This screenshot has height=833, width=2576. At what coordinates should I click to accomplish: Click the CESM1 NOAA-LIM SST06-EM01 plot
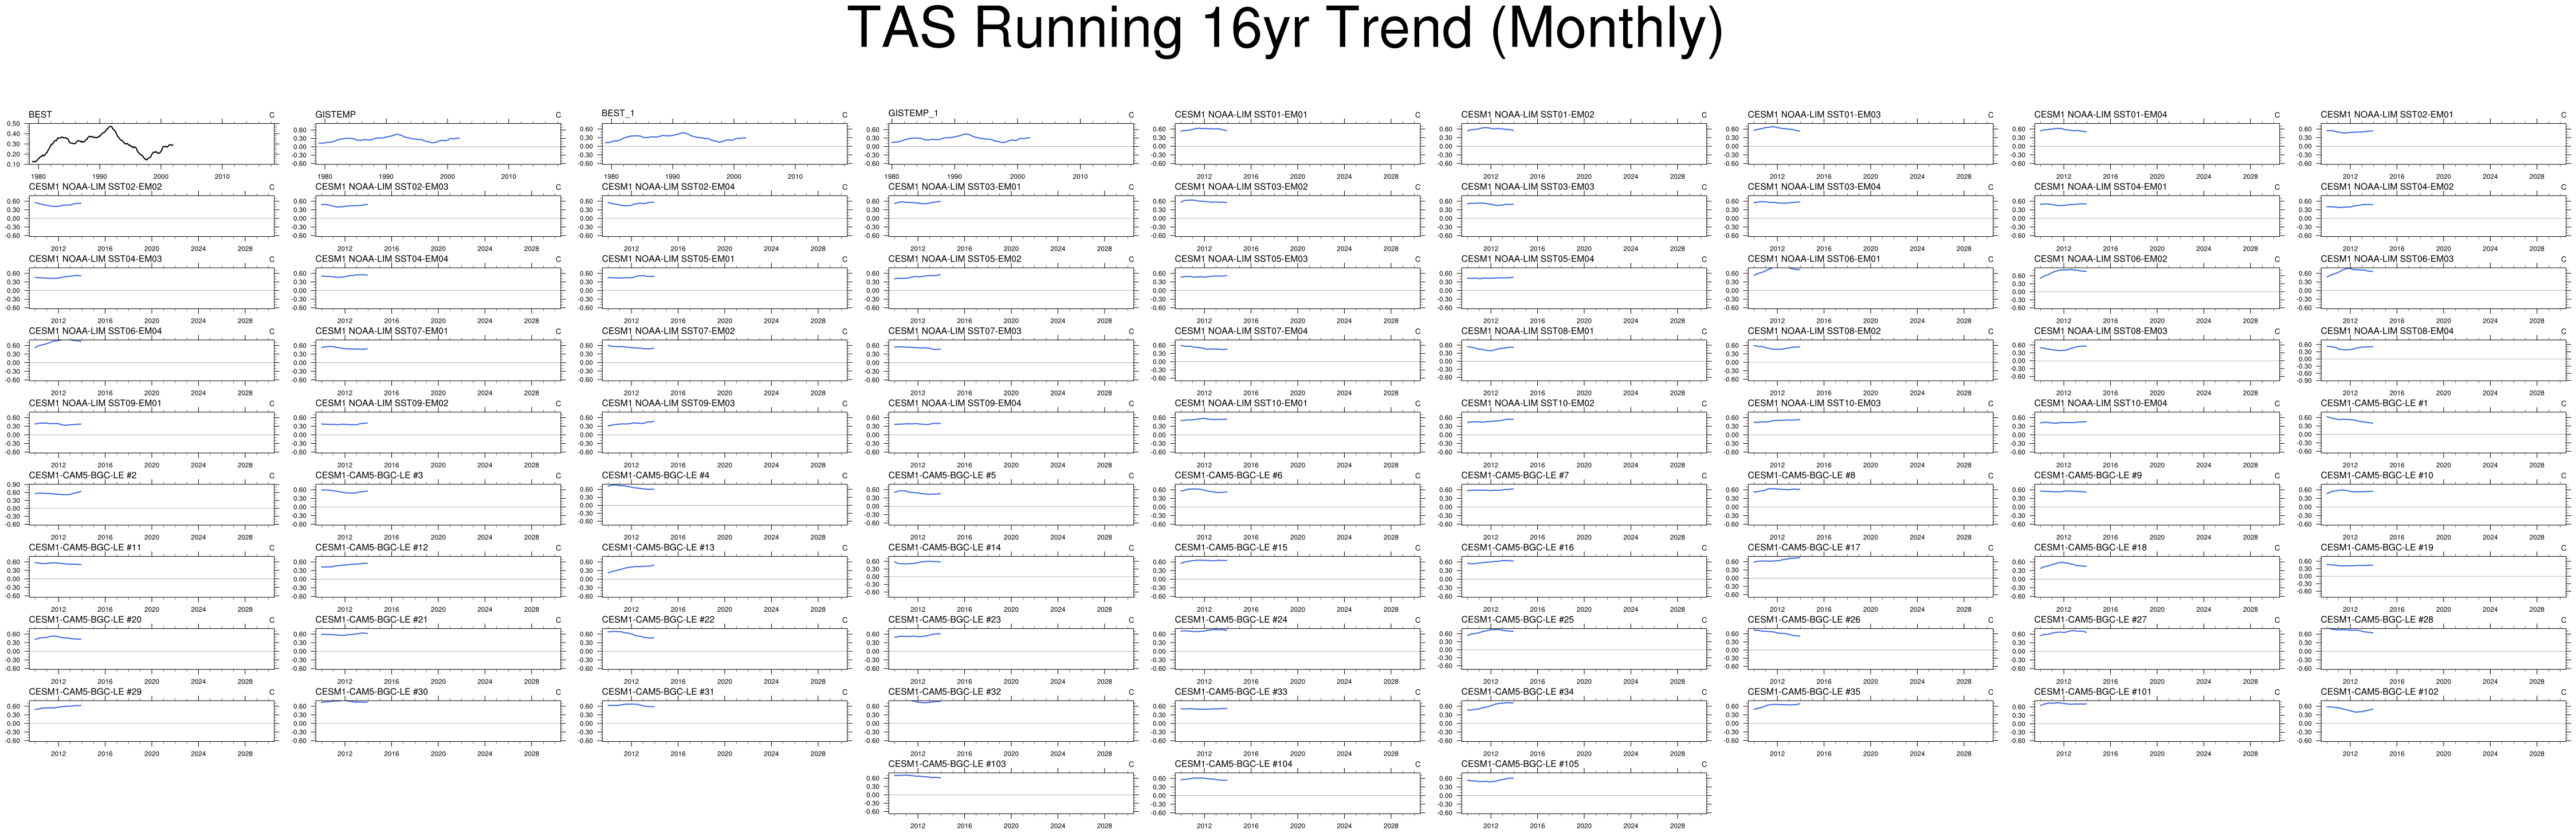(1870, 288)
